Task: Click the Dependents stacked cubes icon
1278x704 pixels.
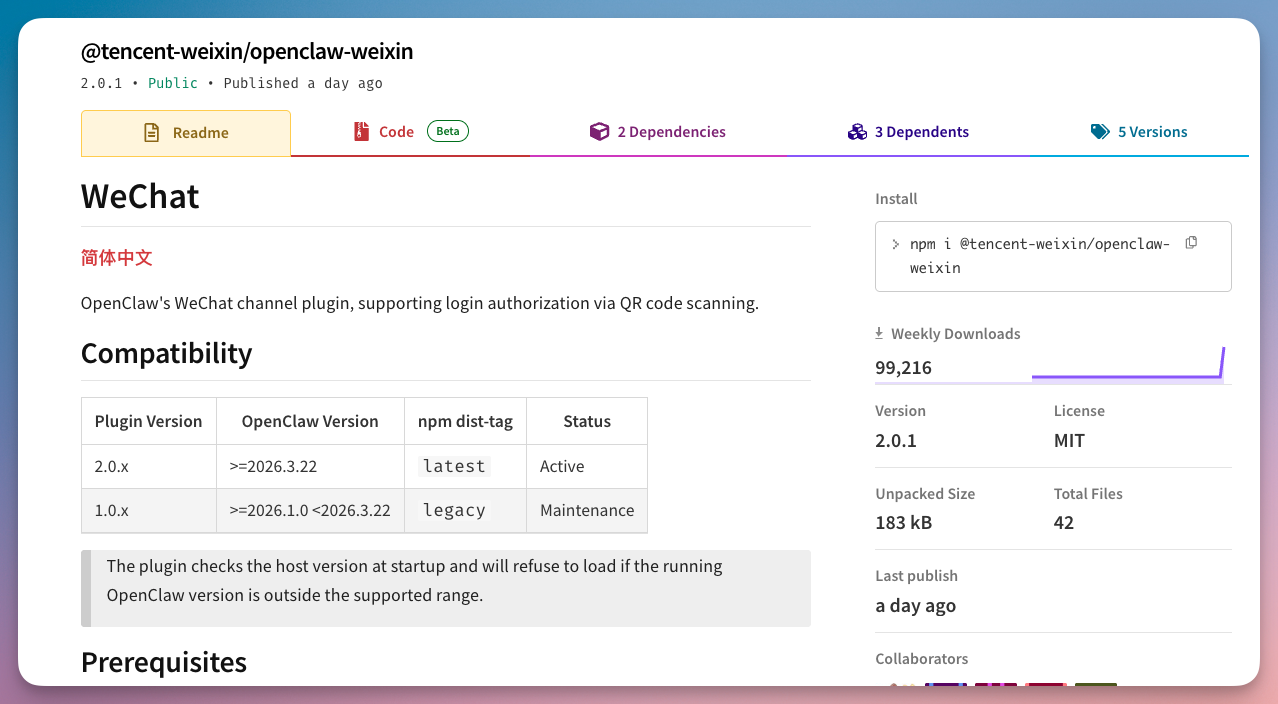Action: coord(857,132)
